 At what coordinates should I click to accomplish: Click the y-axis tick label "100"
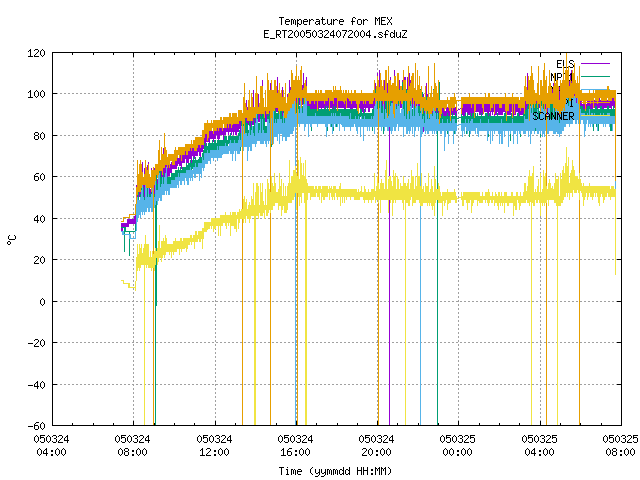click(x=36, y=94)
